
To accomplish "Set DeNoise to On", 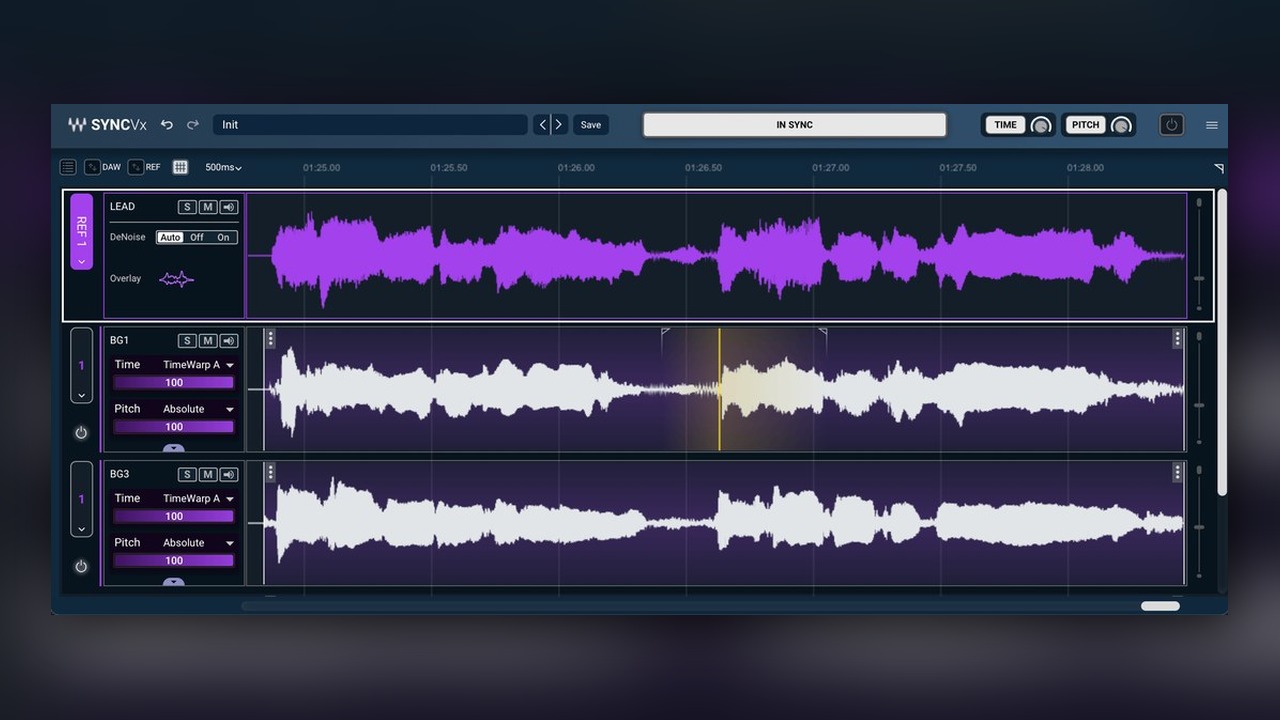I will click(x=223, y=237).
